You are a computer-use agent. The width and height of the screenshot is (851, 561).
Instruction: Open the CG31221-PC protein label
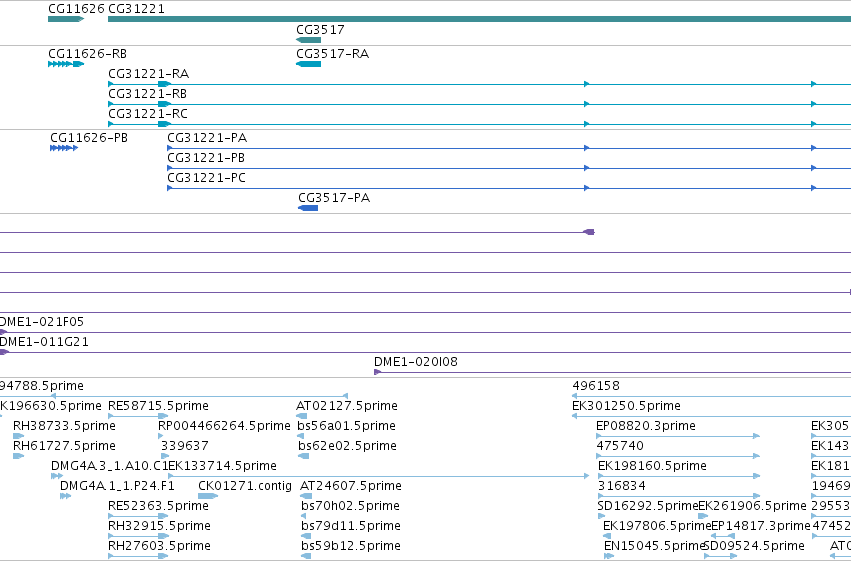point(207,177)
